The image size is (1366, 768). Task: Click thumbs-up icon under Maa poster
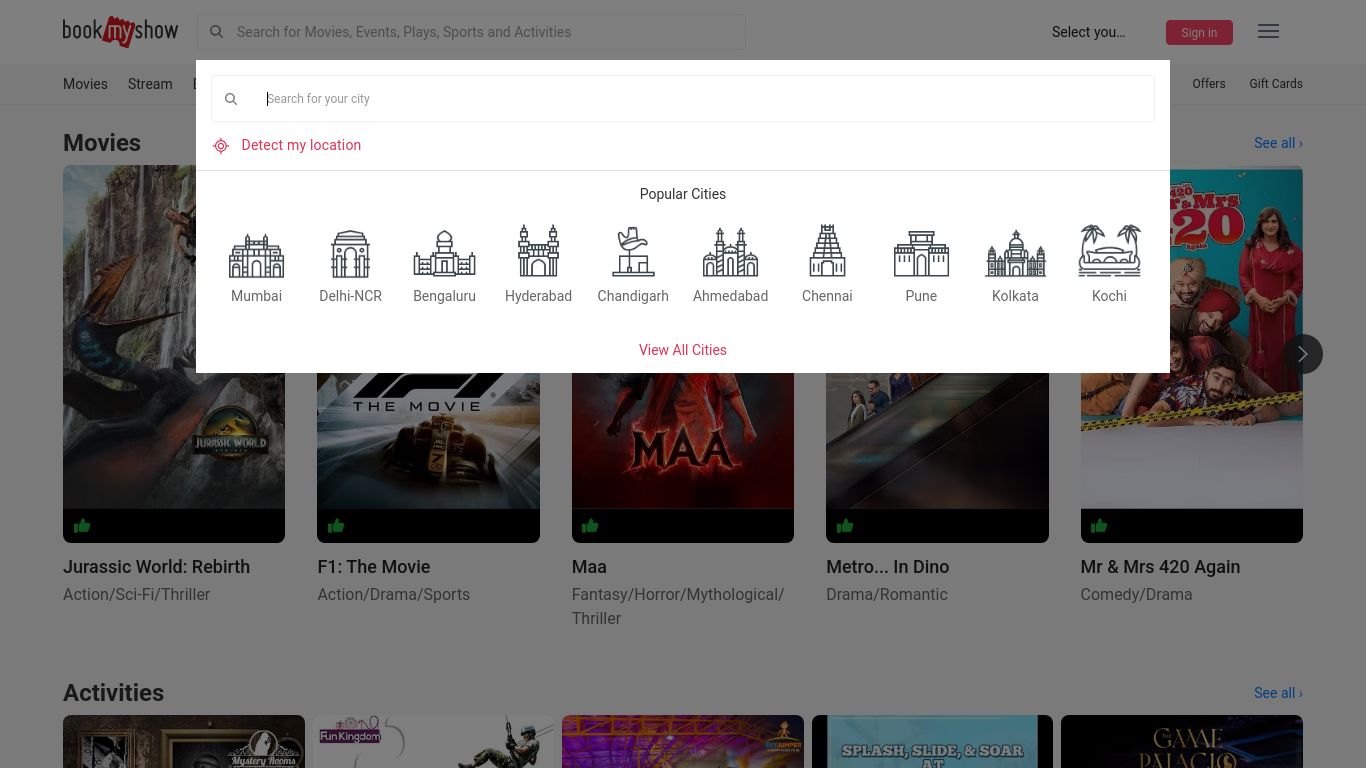(590, 526)
